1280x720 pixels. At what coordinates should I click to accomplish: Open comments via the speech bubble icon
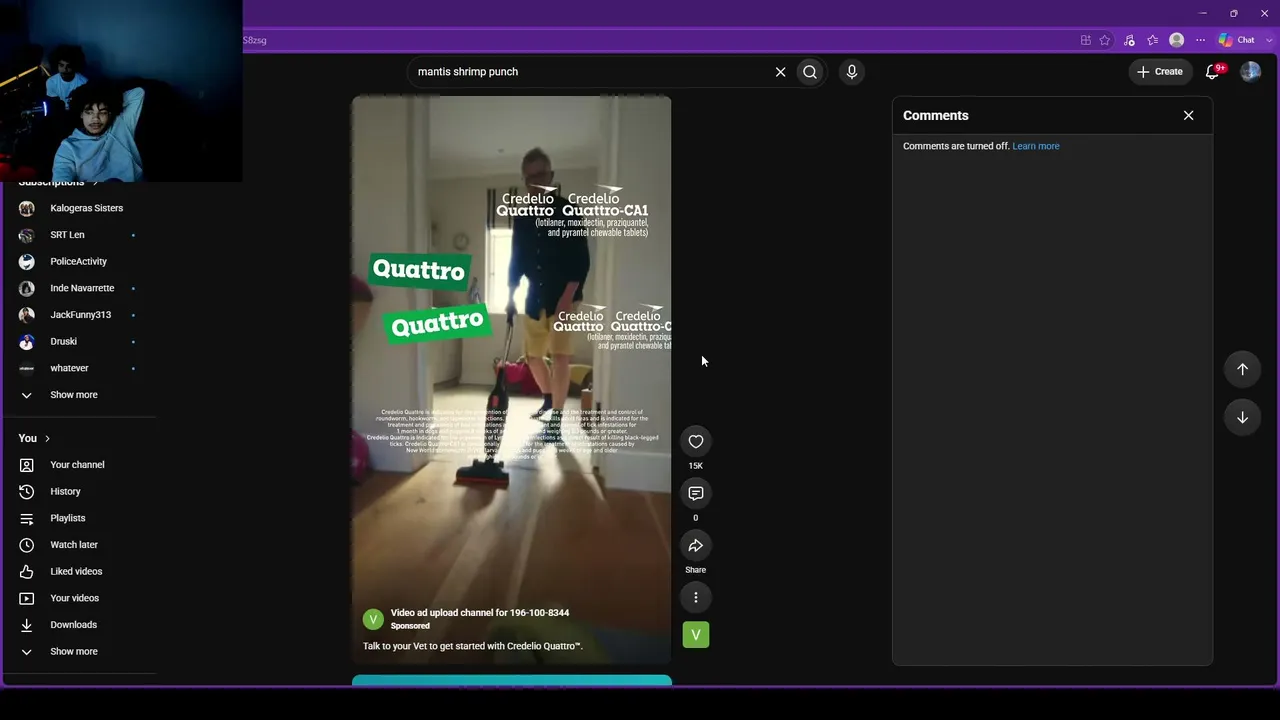[x=696, y=494]
